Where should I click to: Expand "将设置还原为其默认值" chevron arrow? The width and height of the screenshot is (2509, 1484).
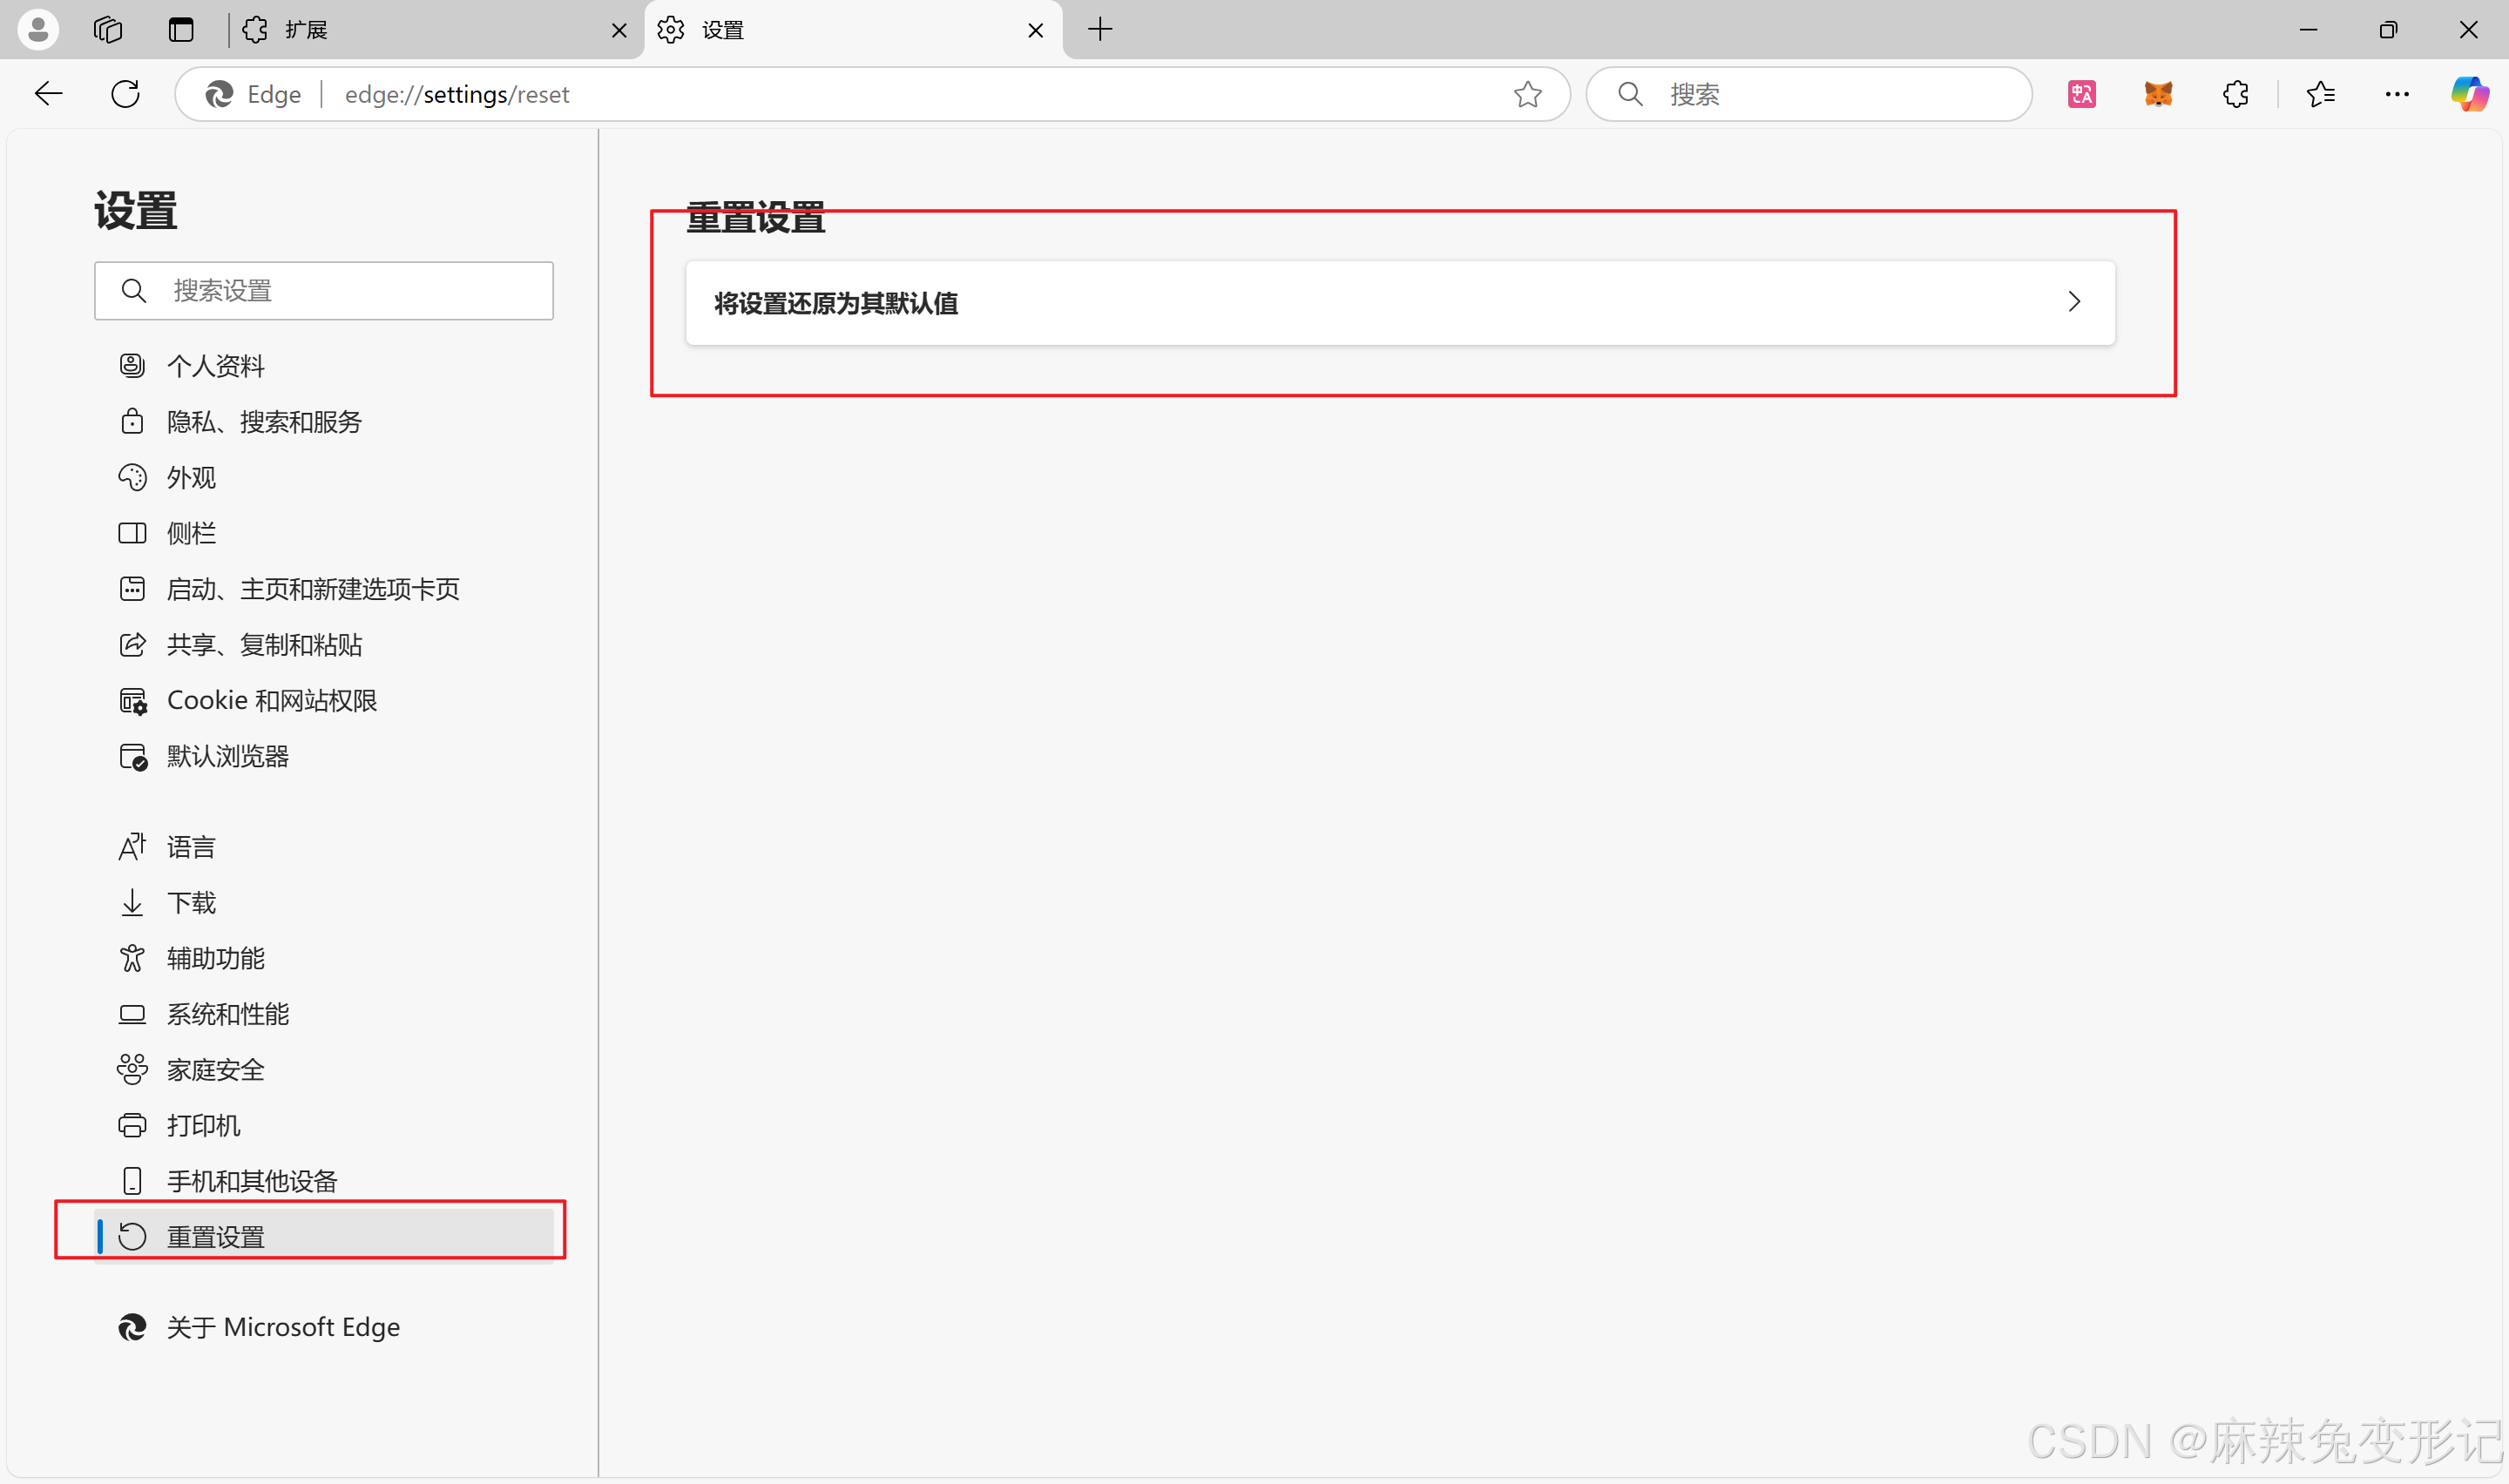tap(2073, 302)
